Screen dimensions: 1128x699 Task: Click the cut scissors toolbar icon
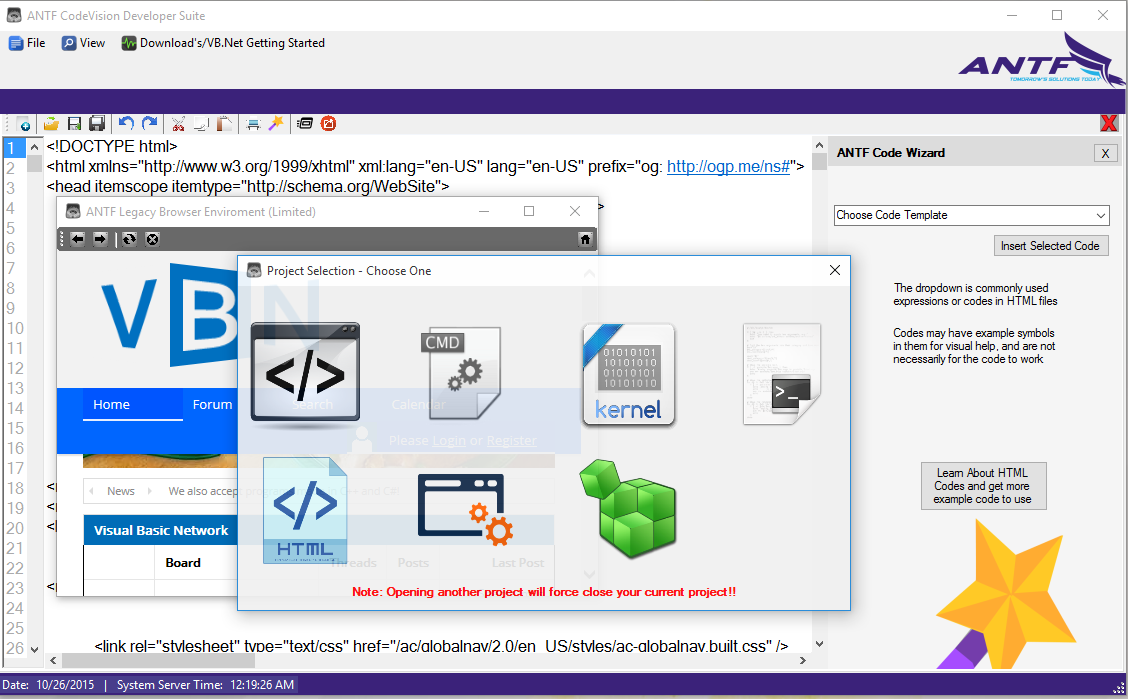click(x=177, y=123)
